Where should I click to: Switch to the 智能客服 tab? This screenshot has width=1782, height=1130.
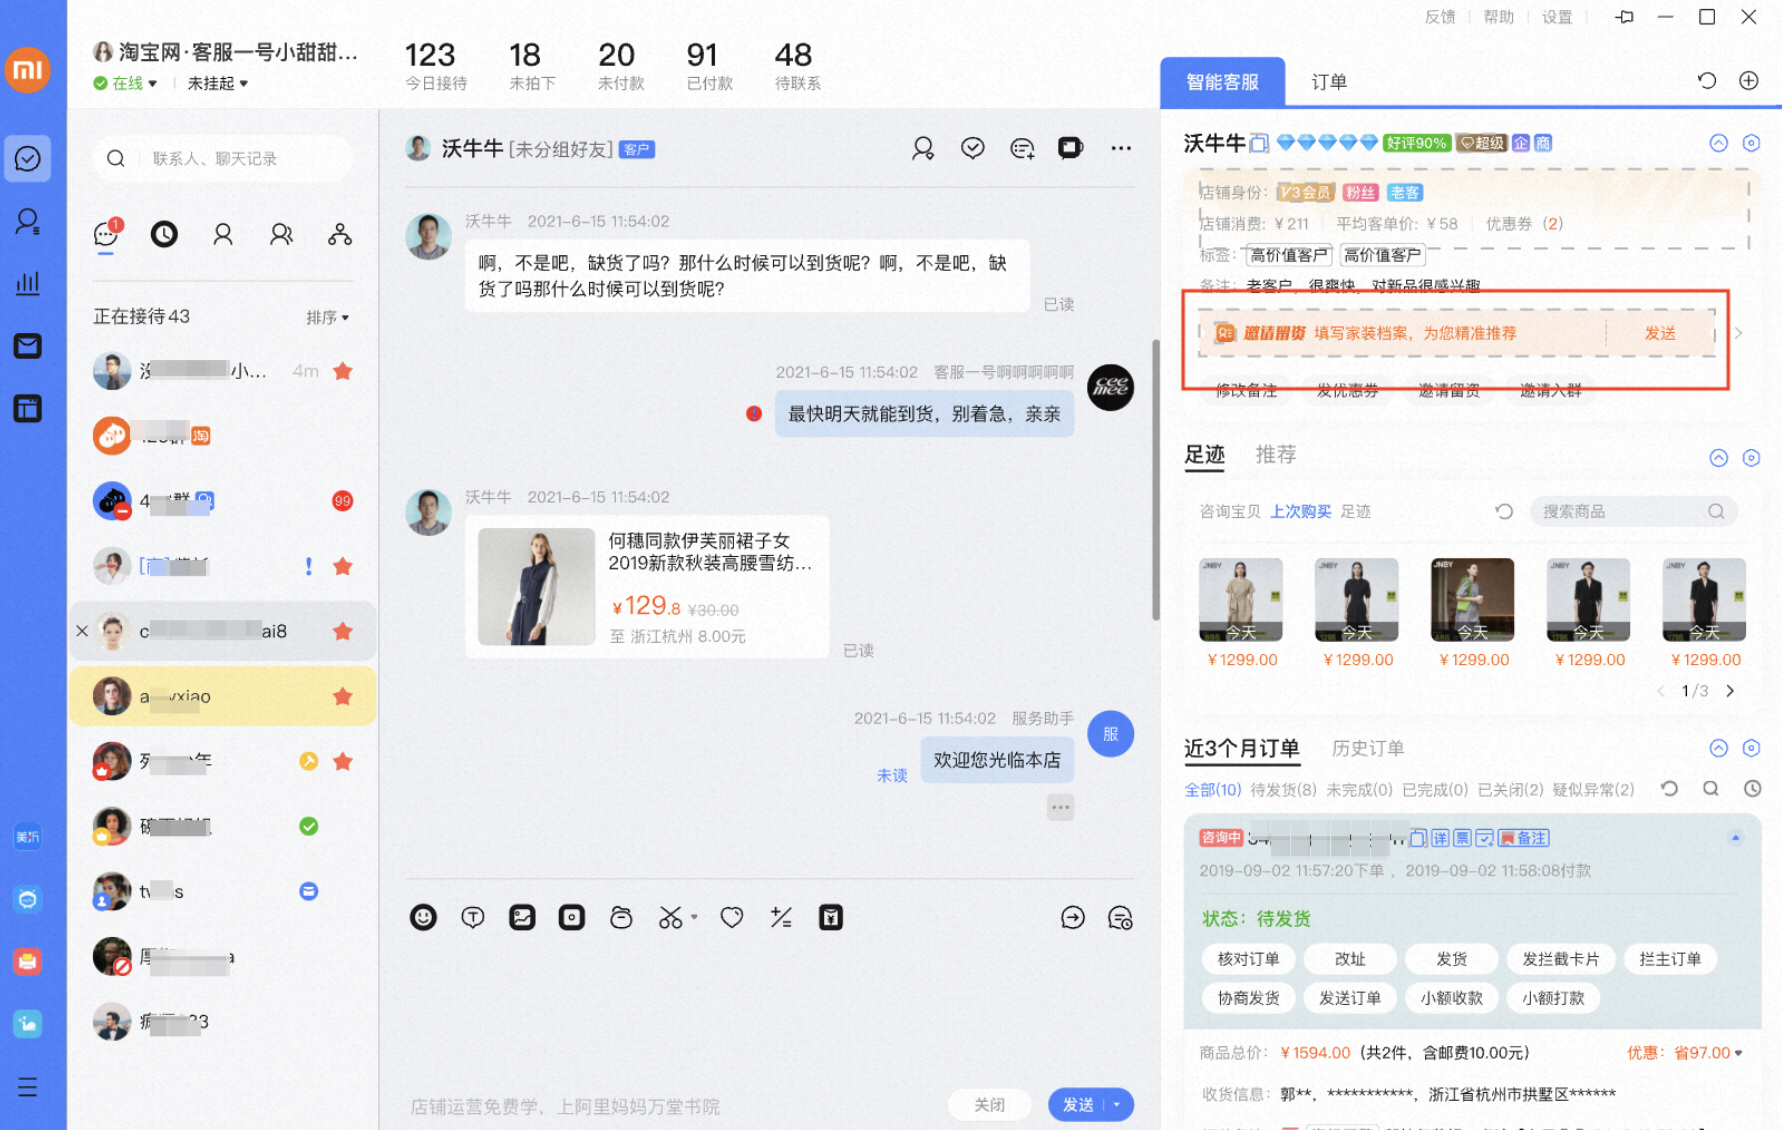tap(1222, 82)
